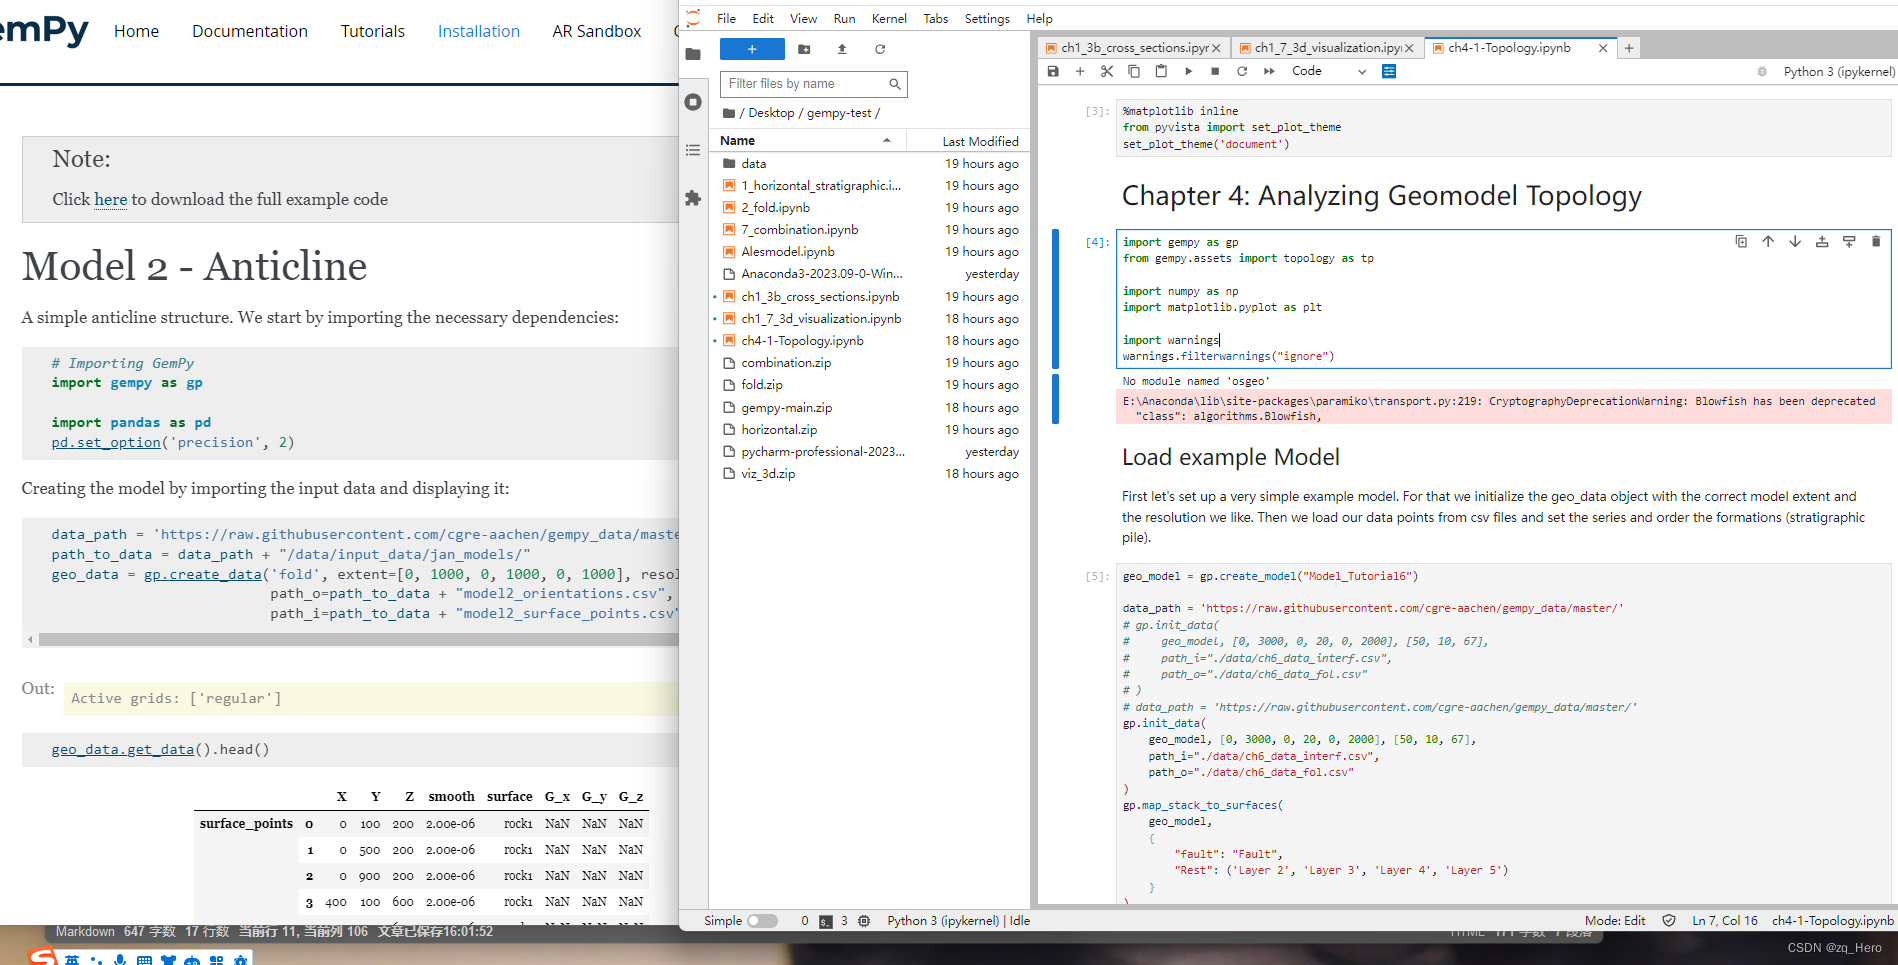Open the Edit menu
Viewport: 1898px width, 965px height.
tap(763, 19)
